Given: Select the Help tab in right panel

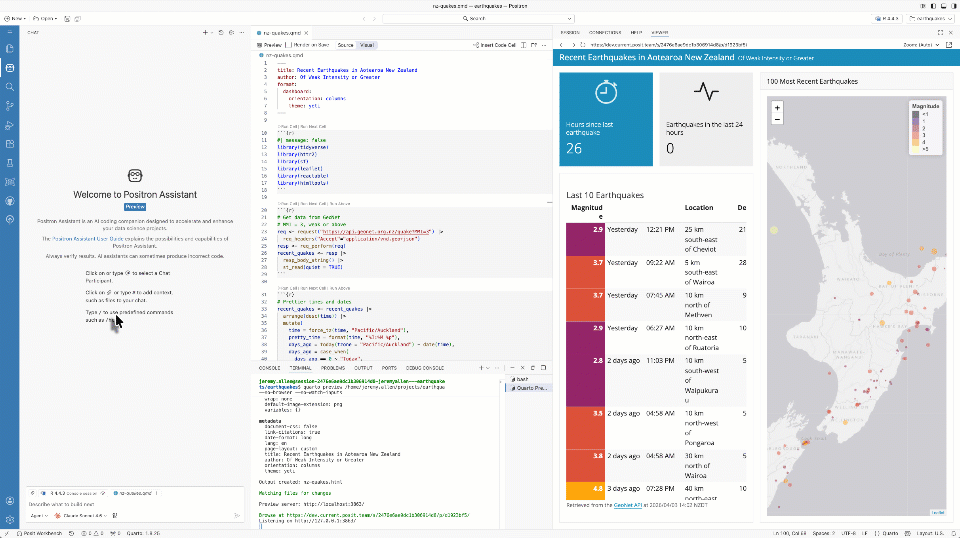Looking at the screenshot, I should [x=633, y=32].
